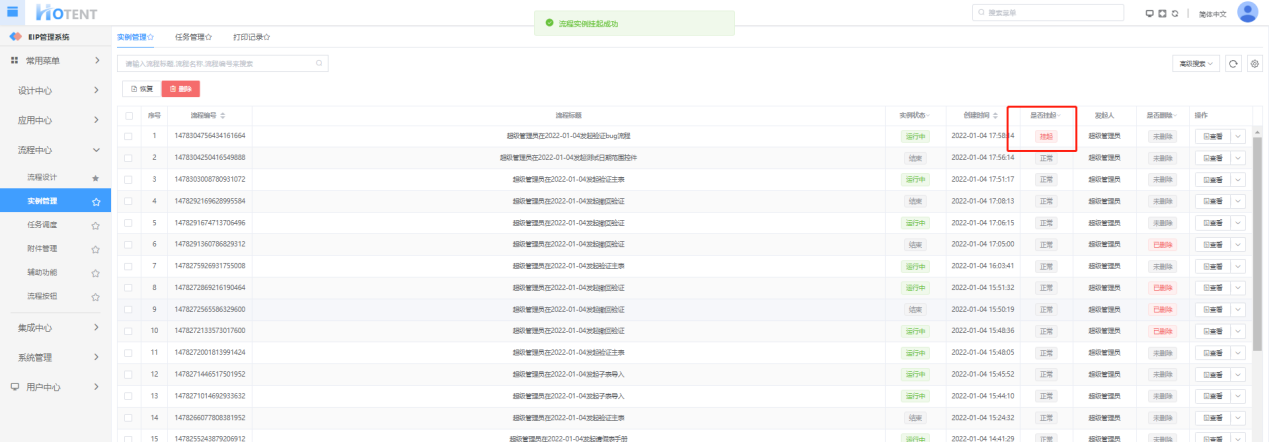Check row 13 checkbox
This screenshot has width=1269, height=442.
point(128,396)
